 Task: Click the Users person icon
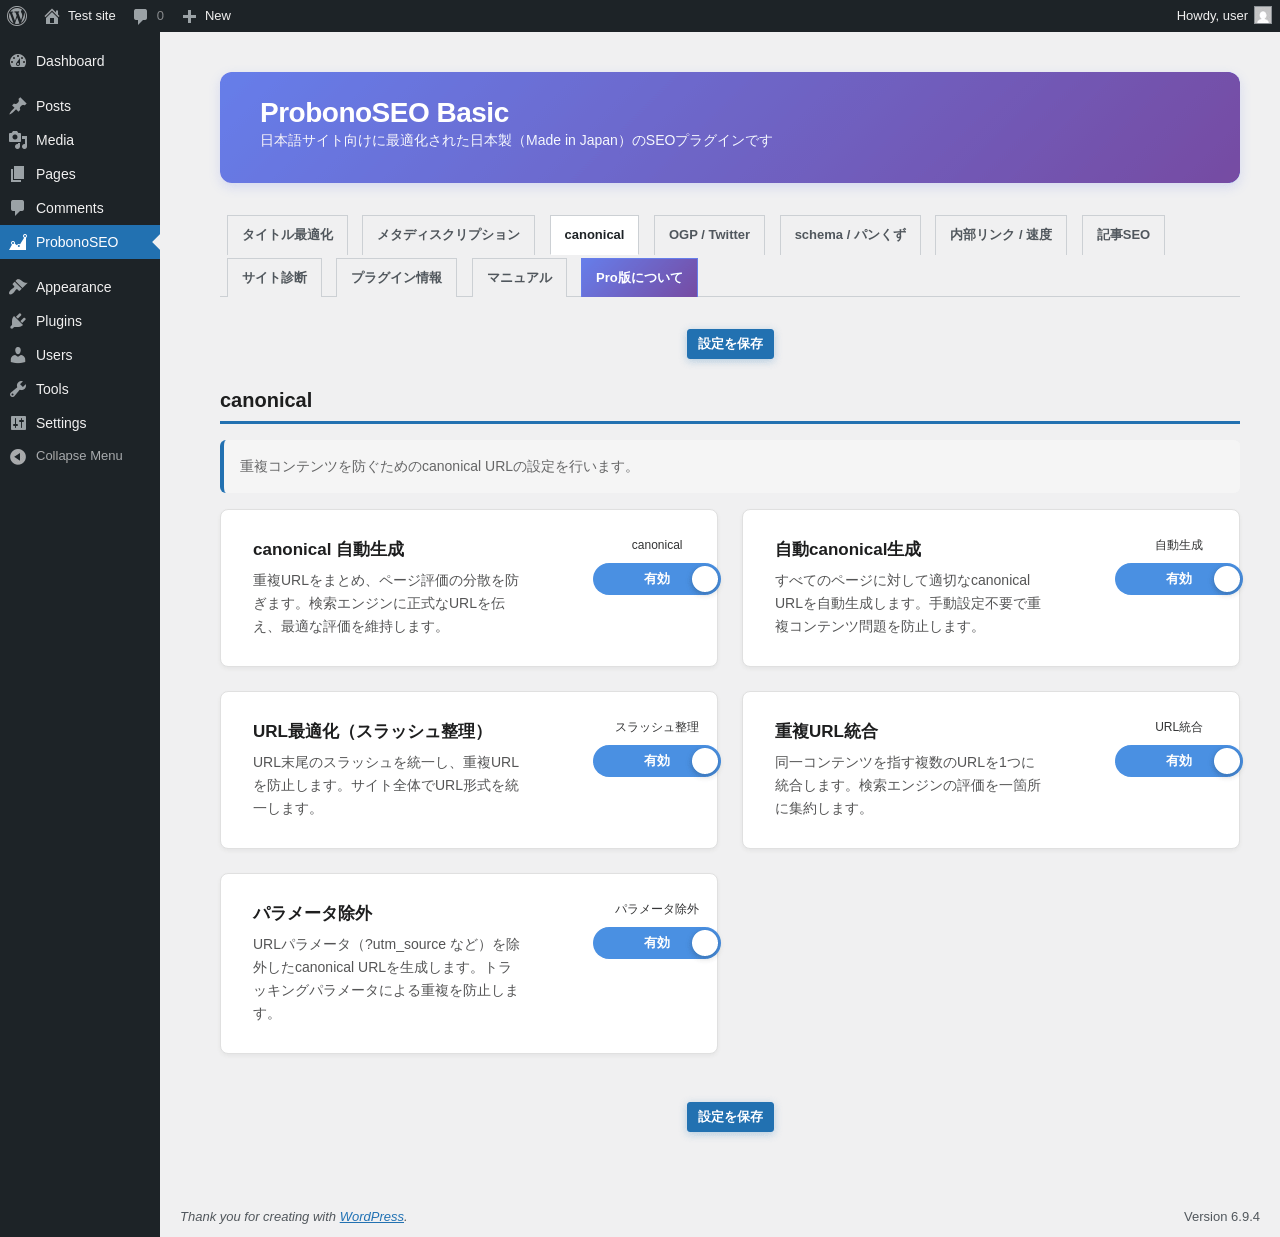[18, 355]
